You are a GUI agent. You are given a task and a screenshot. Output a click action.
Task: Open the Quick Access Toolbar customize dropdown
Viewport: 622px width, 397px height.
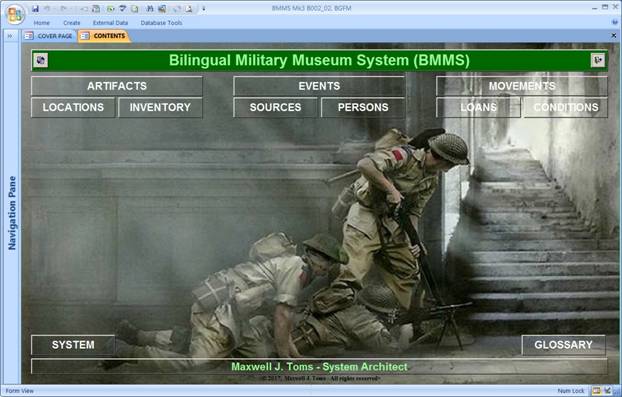[x=204, y=8]
